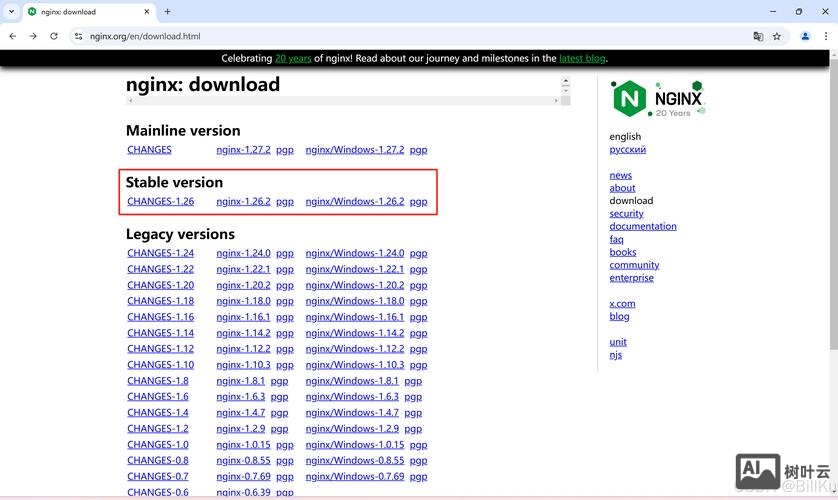This screenshot has width=838, height=500.
Task: Select the nginx: download tab
Action: [x=88, y=11]
